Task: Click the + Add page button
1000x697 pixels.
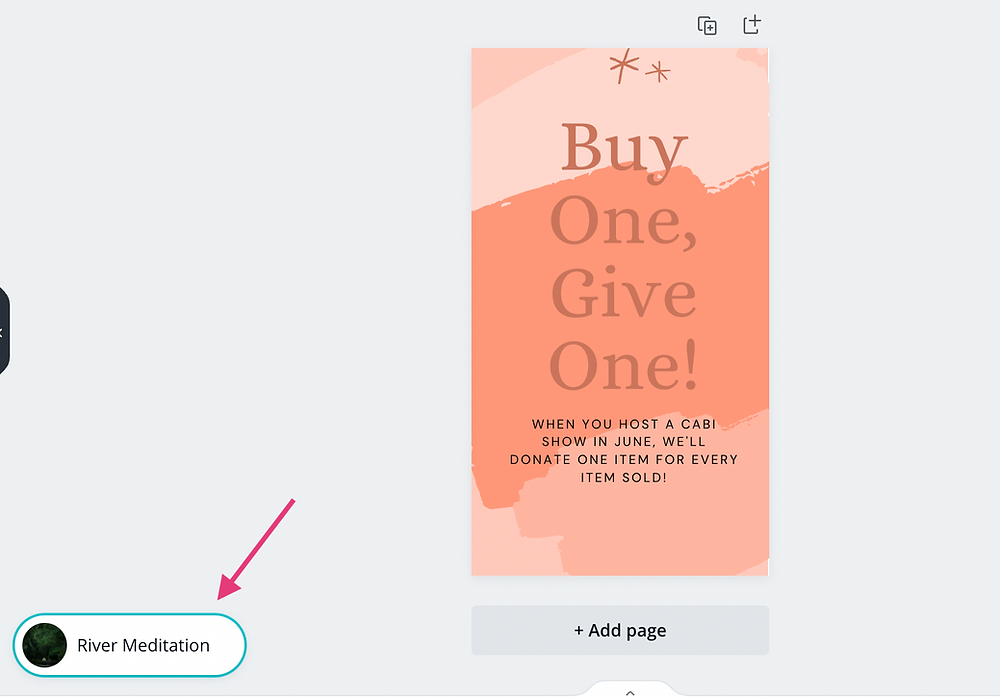Action: (x=620, y=630)
